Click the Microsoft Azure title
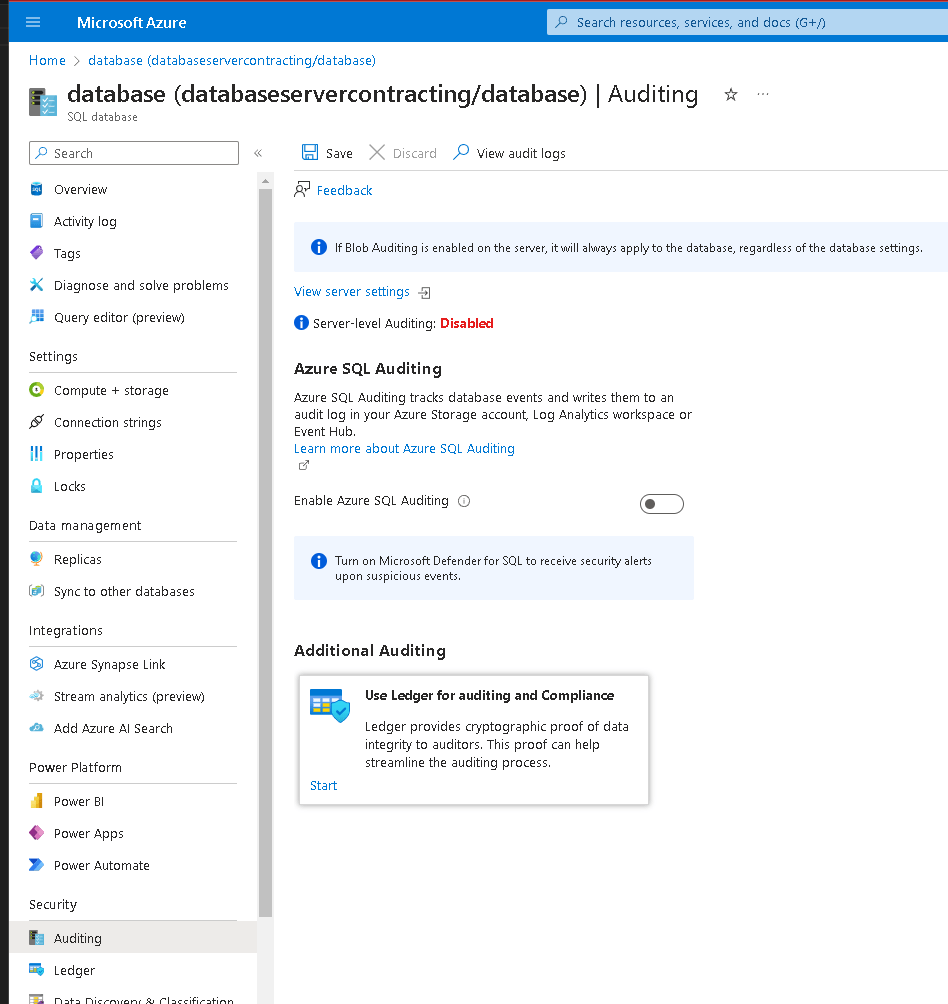 pos(131,22)
